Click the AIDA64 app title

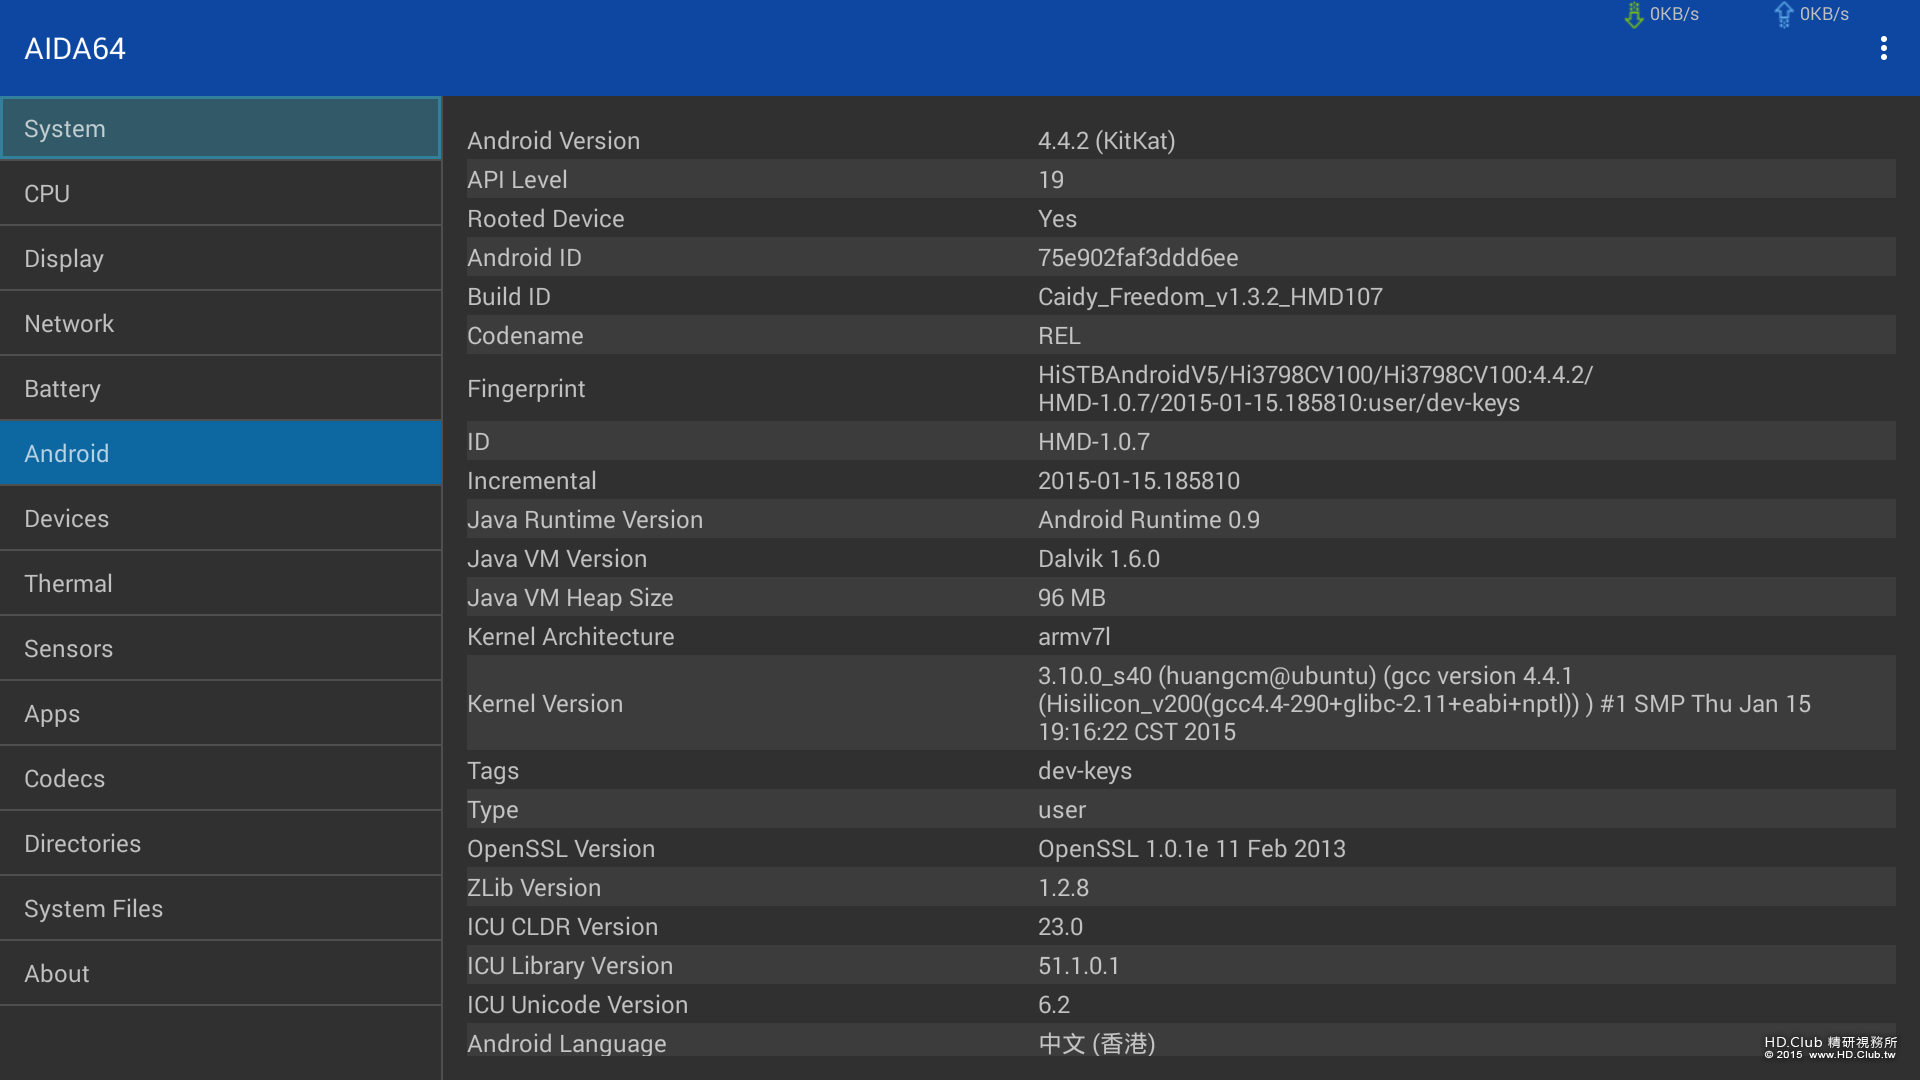tap(75, 48)
